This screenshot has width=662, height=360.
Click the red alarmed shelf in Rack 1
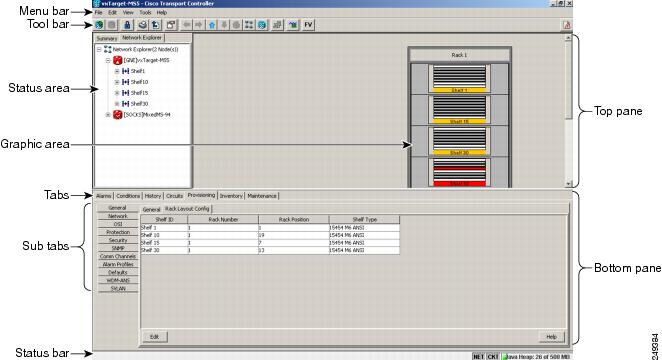coord(459,172)
